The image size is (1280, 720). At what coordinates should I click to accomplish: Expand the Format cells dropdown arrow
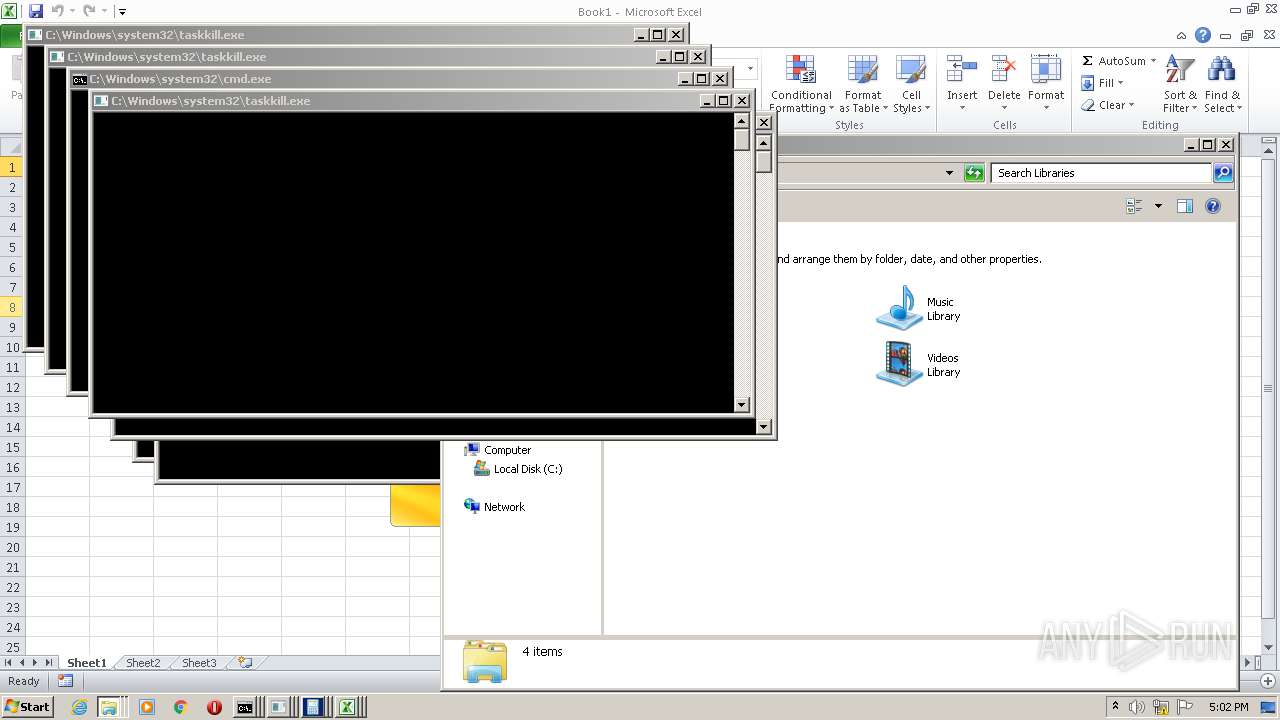tap(1046, 108)
